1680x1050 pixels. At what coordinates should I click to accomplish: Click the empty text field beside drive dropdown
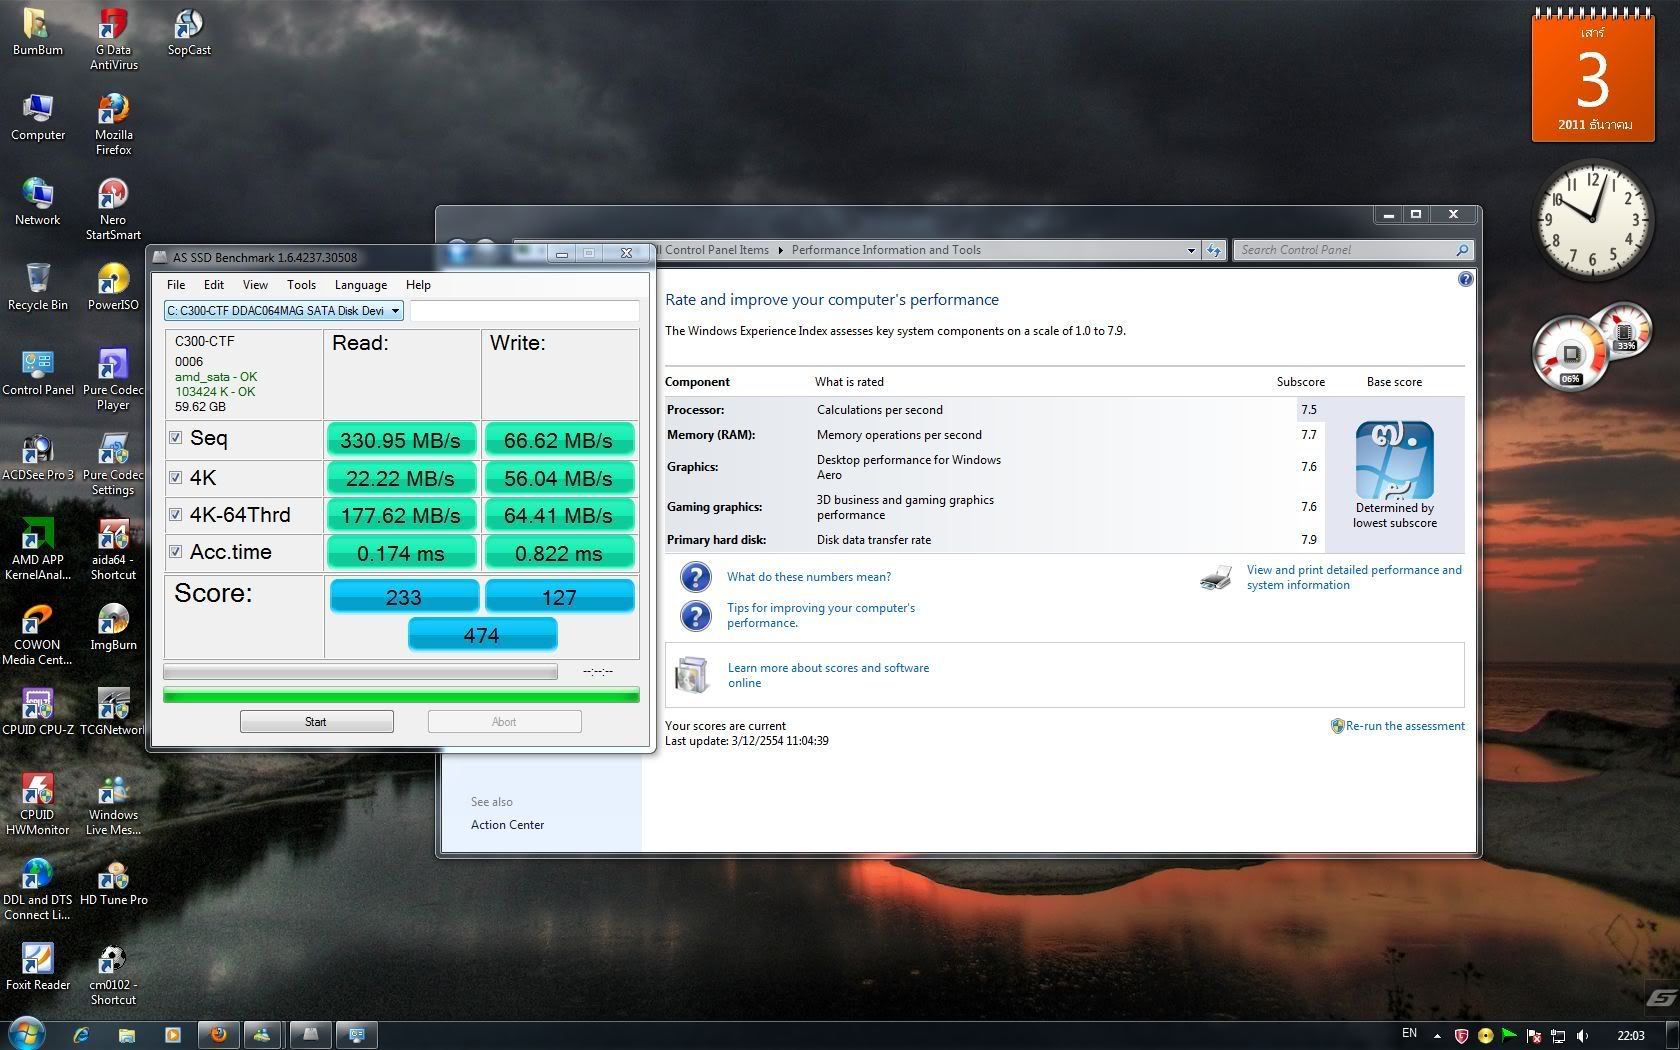coord(524,311)
